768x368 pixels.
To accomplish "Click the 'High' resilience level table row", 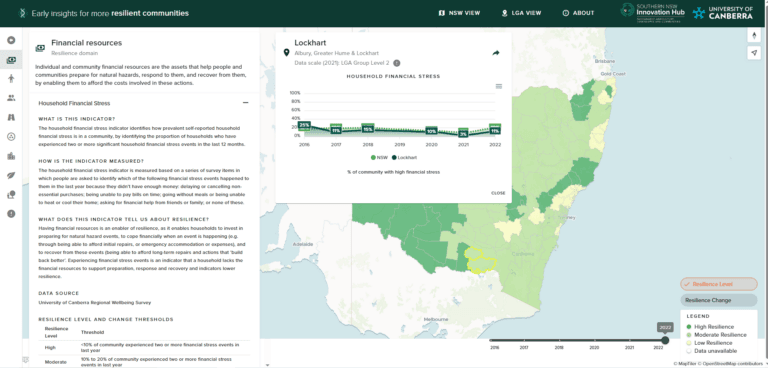I will tap(144, 347).
